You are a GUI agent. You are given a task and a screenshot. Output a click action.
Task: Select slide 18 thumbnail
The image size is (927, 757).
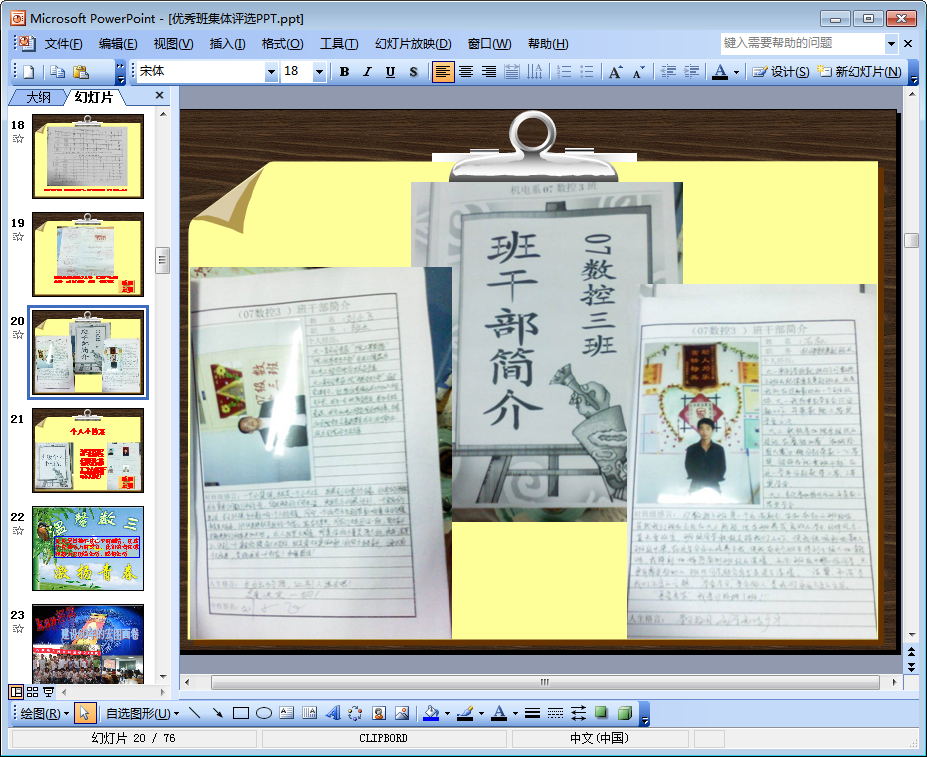(88, 156)
